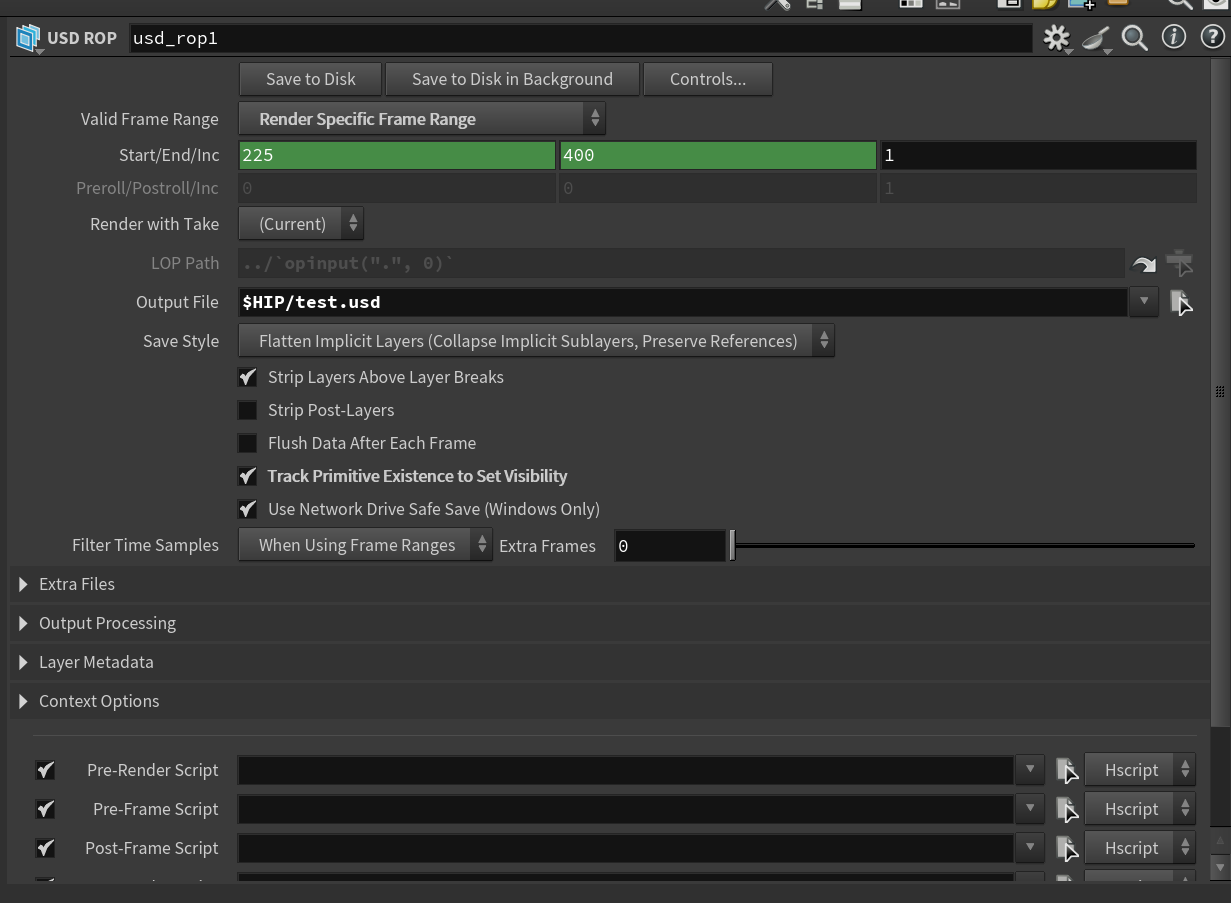Click the magnifier search parameters icon
Viewport: 1231px width, 903px height.
(x=1134, y=38)
